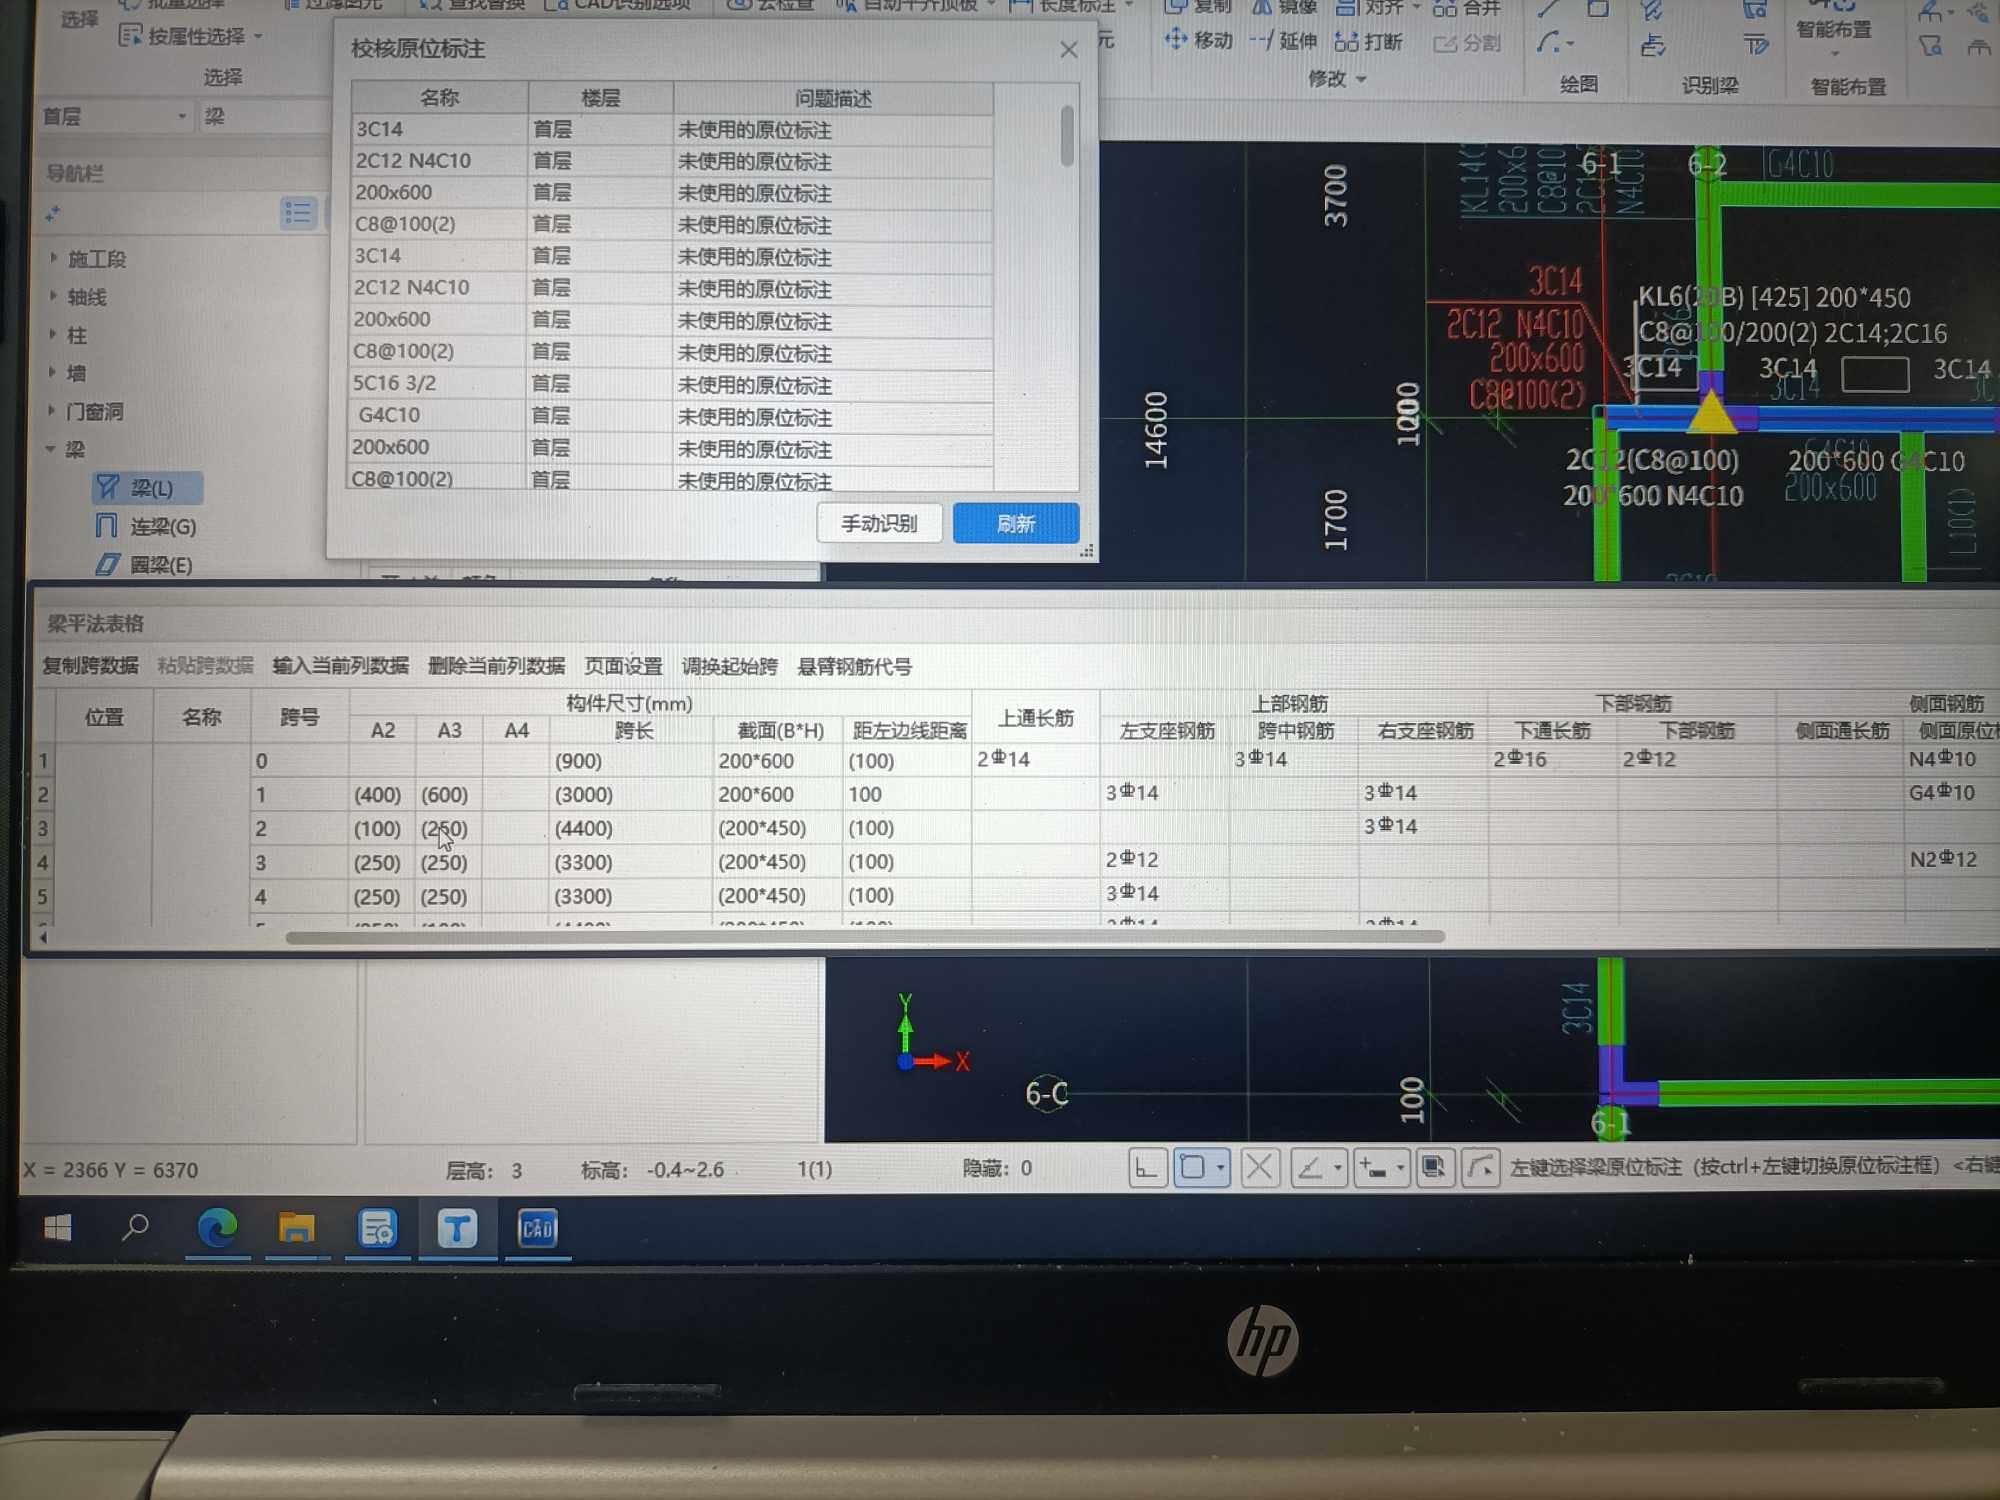
Task: Select the 圈梁(E) ring beam item
Action: click(146, 565)
